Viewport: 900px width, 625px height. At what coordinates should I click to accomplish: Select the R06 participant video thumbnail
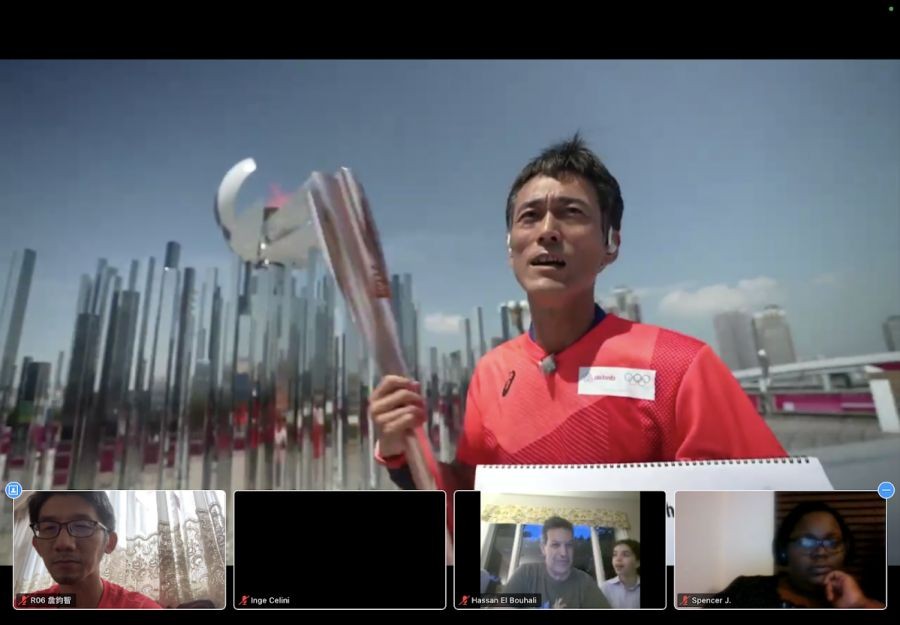click(119, 549)
